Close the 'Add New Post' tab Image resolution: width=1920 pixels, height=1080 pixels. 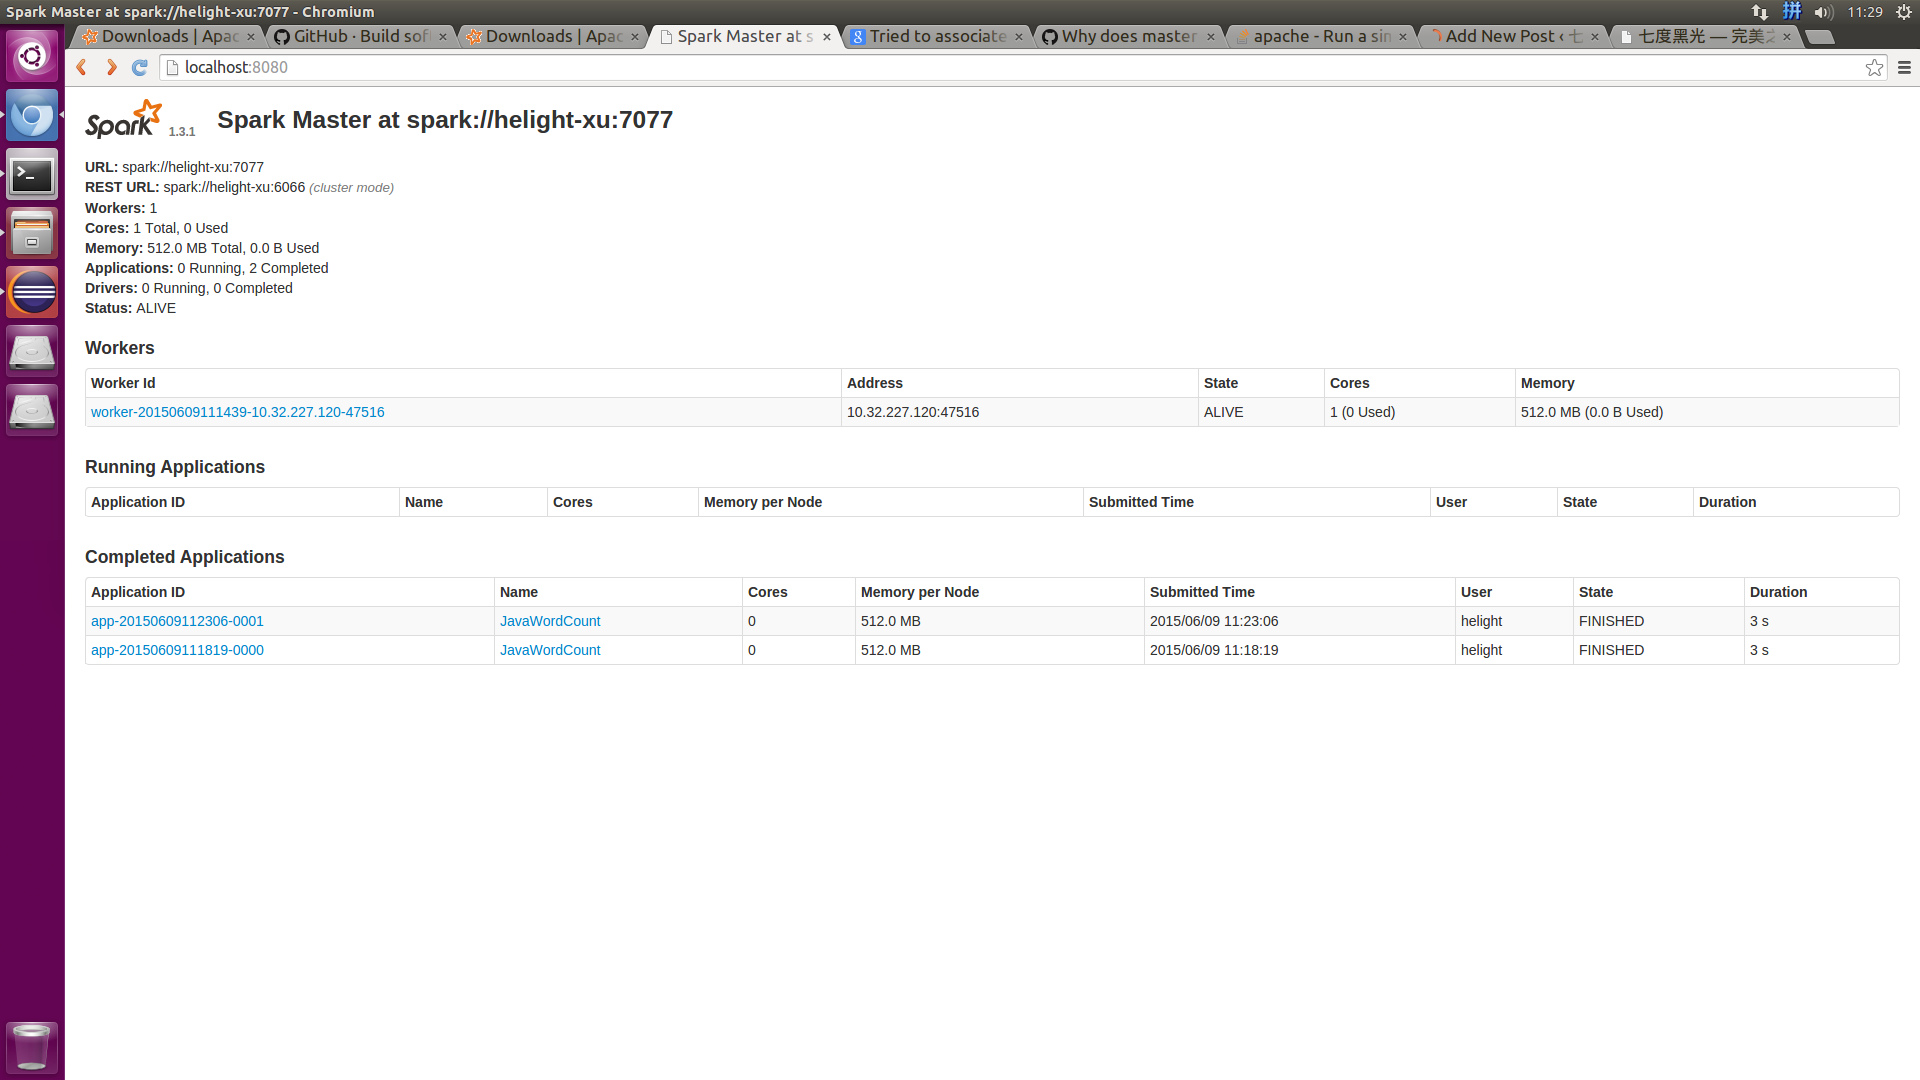click(1595, 37)
